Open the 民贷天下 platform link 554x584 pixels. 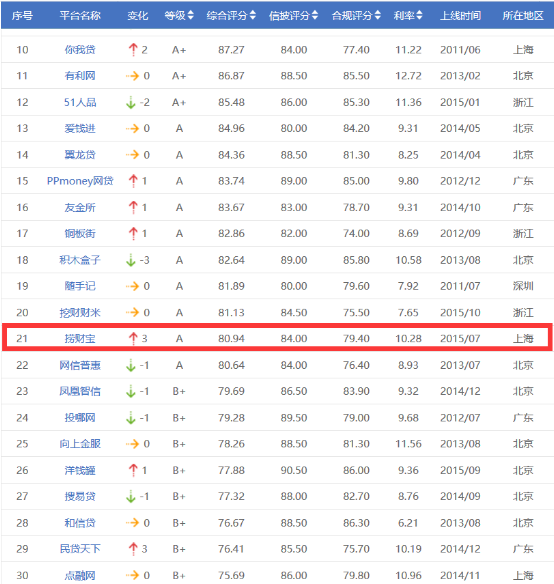click(x=80, y=549)
